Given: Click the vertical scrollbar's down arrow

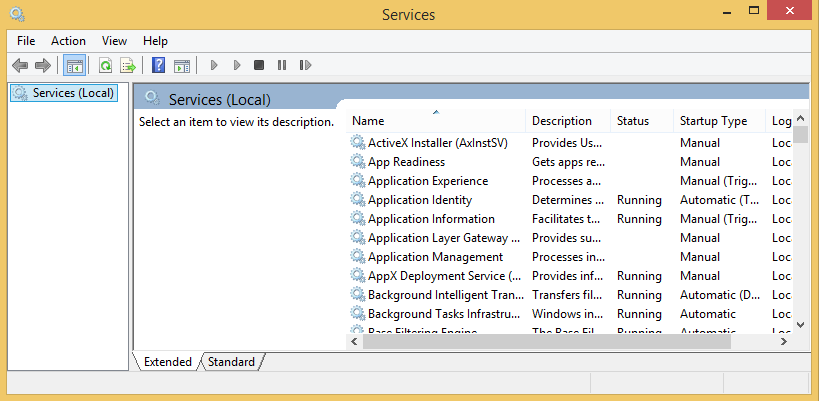Looking at the screenshot, I should (x=800, y=325).
